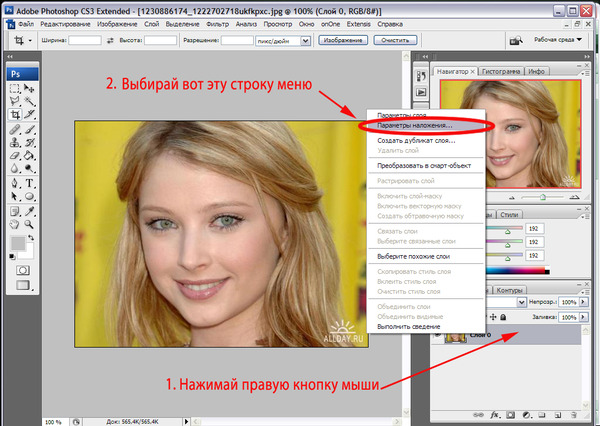Select the Path Selection tool

(15, 196)
